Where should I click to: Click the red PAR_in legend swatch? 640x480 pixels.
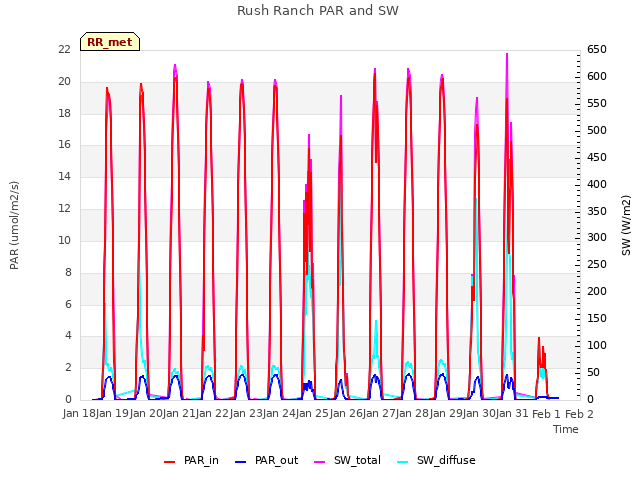[169, 462]
